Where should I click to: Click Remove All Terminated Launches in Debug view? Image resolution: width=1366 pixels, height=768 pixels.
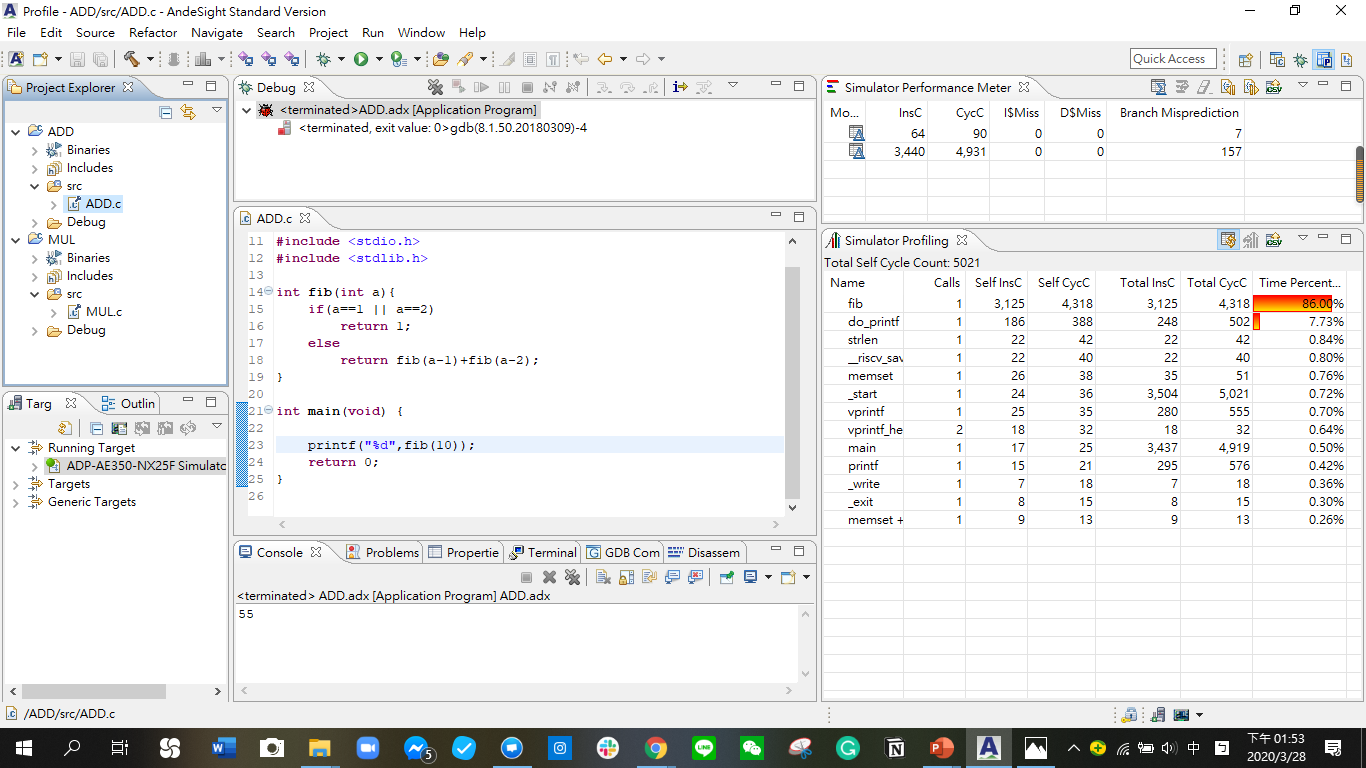(x=435, y=87)
